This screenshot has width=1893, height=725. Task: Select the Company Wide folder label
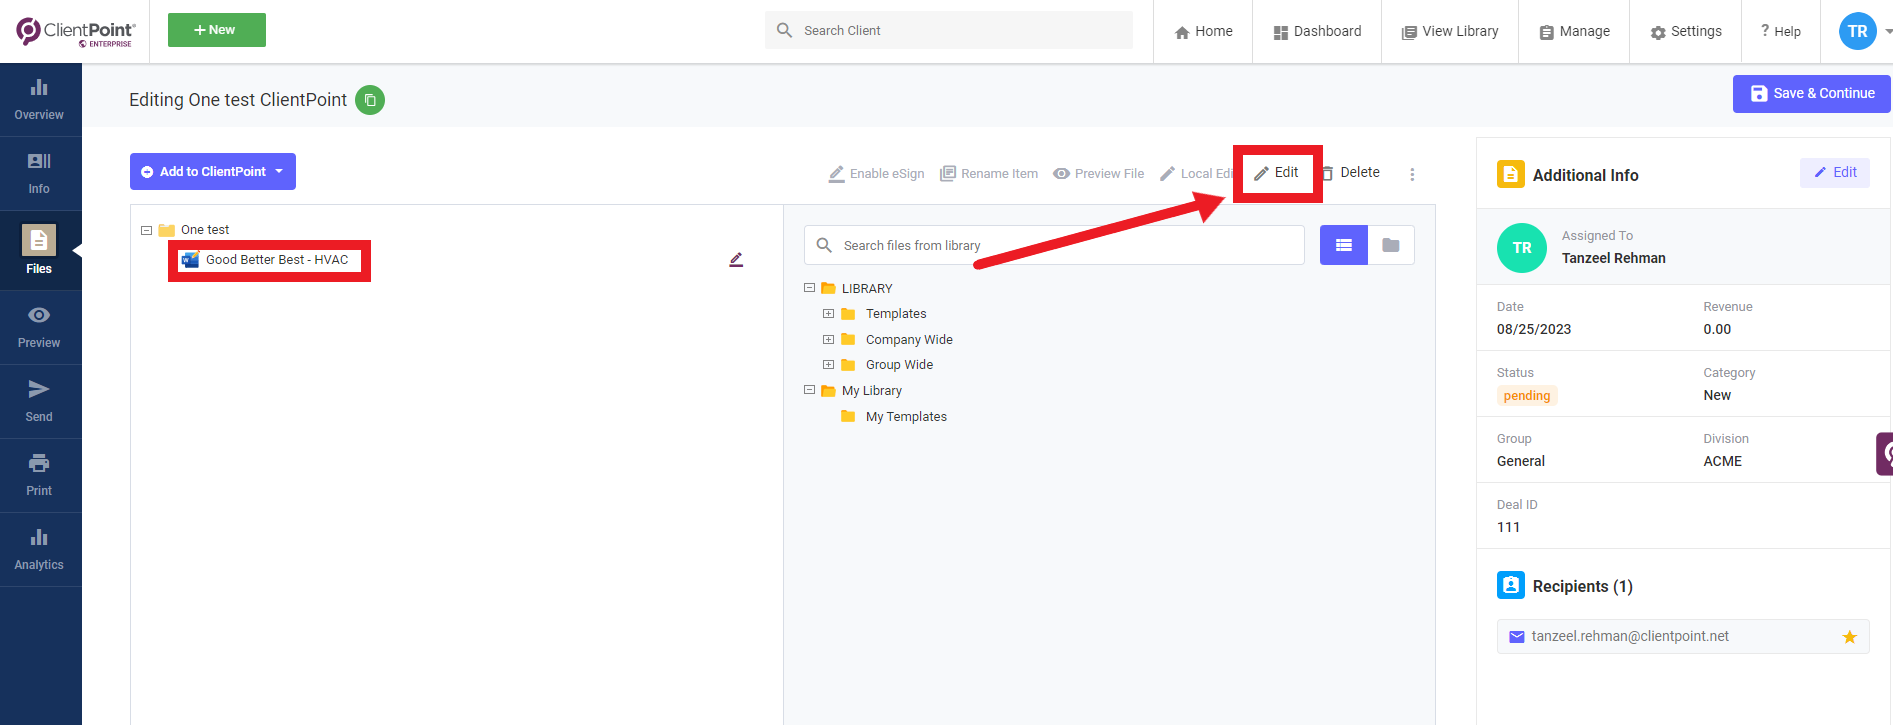[909, 340]
